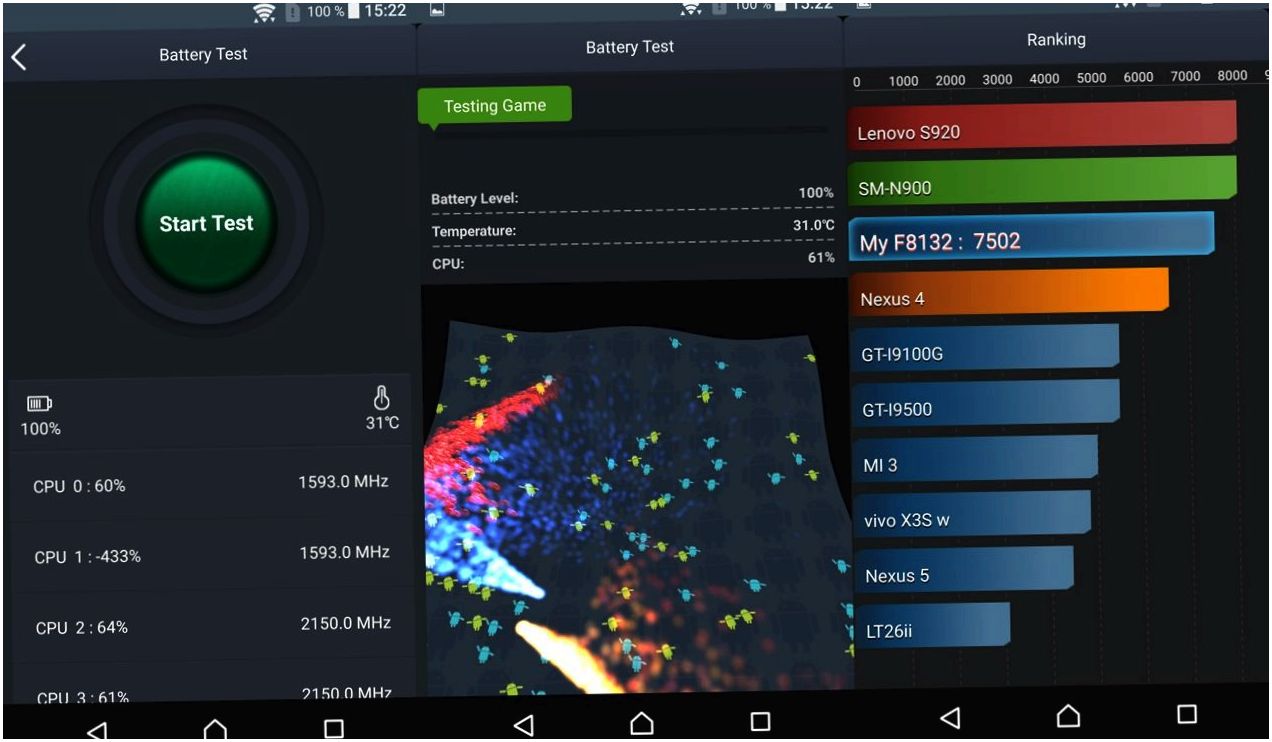Screen dimensions: 1272x742
Task: Tap the back arrow in Battery Test
Action: [x=18, y=57]
